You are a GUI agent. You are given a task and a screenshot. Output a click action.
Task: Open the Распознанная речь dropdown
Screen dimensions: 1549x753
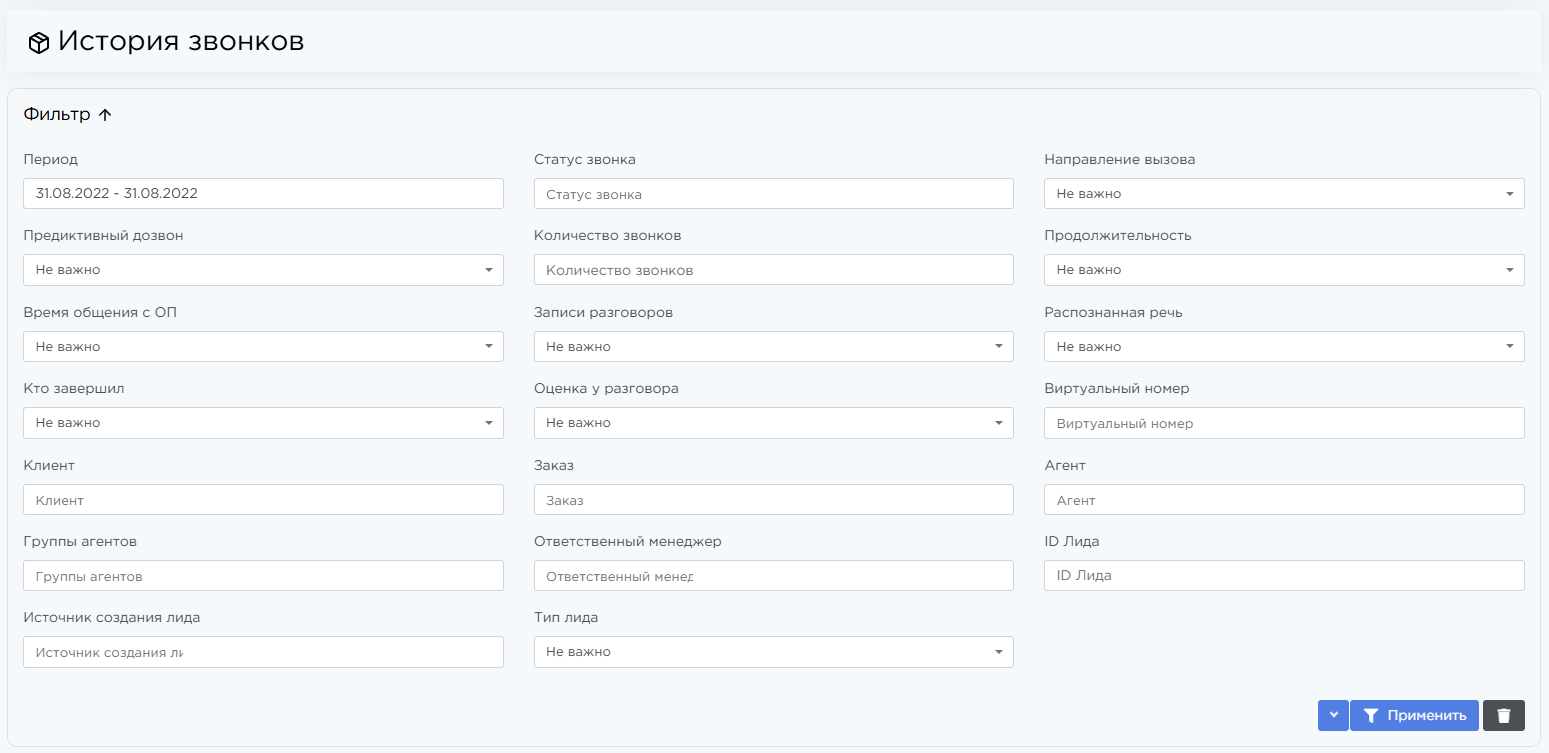[1283, 347]
